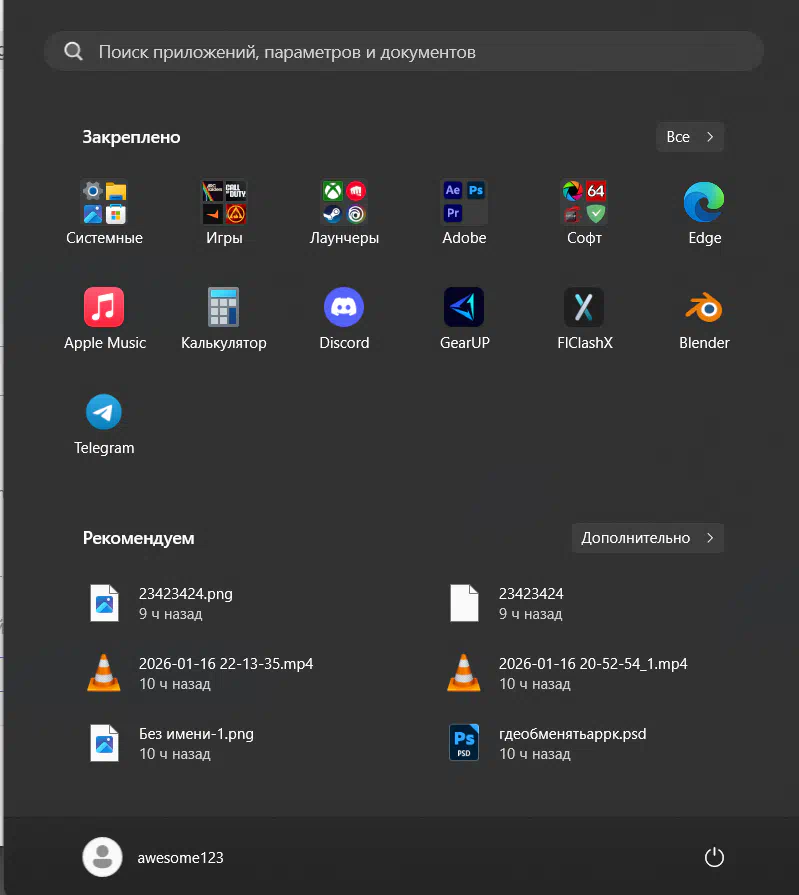Click the search field for apps
Image resolution: width=799 pixels, height=895 pixels.
404,52
